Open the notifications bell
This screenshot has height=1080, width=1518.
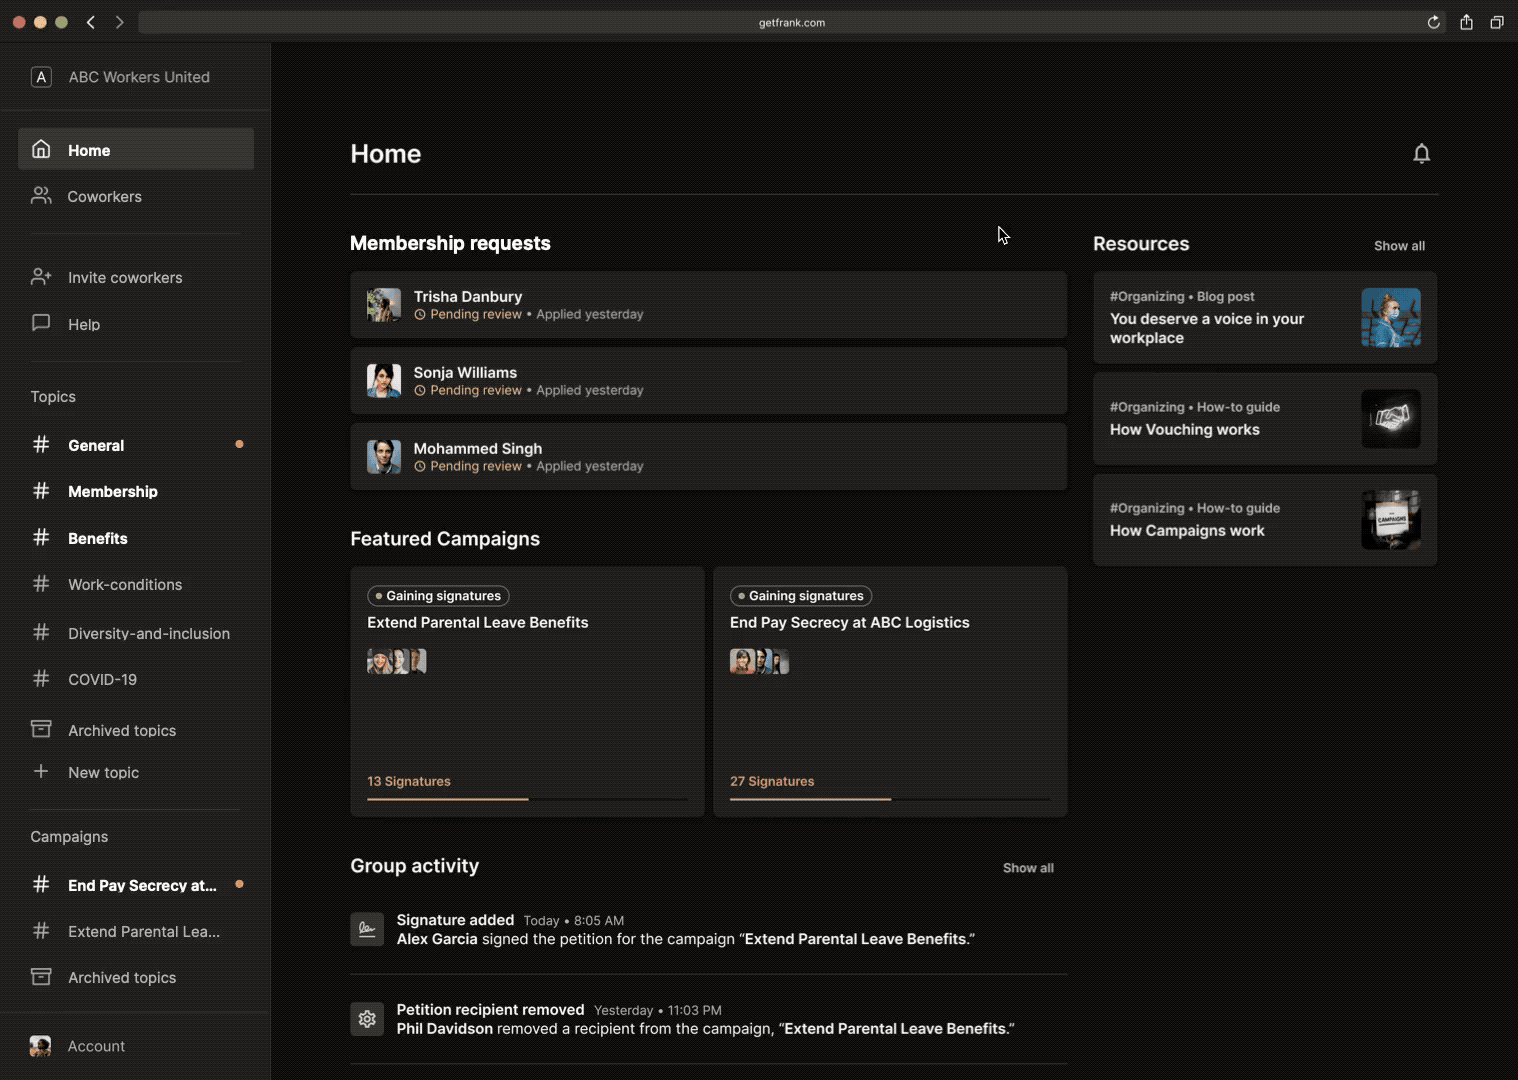pos(1421,153)
